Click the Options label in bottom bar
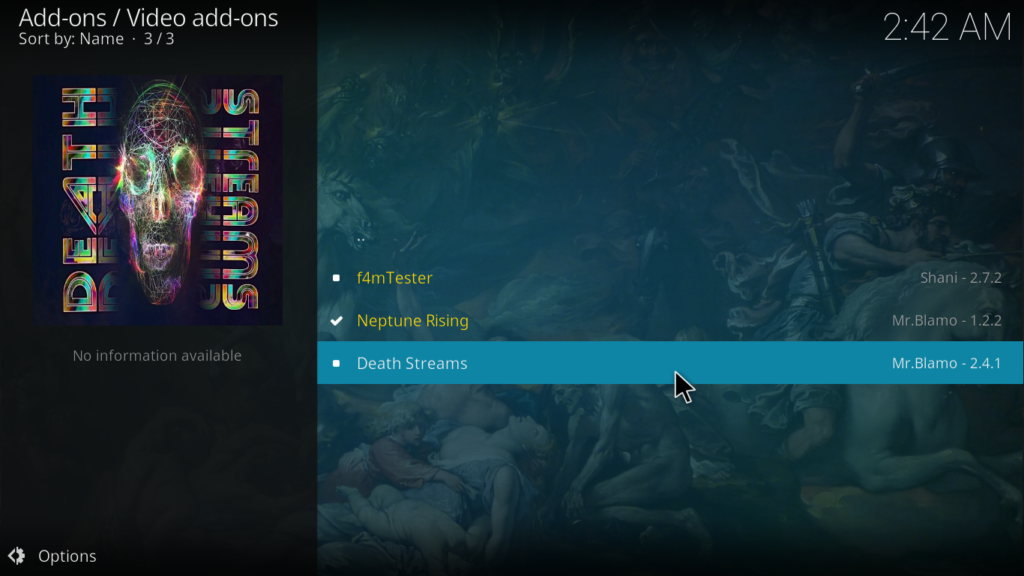Screen dimensions: 1024x576 [x=67, y=556]
